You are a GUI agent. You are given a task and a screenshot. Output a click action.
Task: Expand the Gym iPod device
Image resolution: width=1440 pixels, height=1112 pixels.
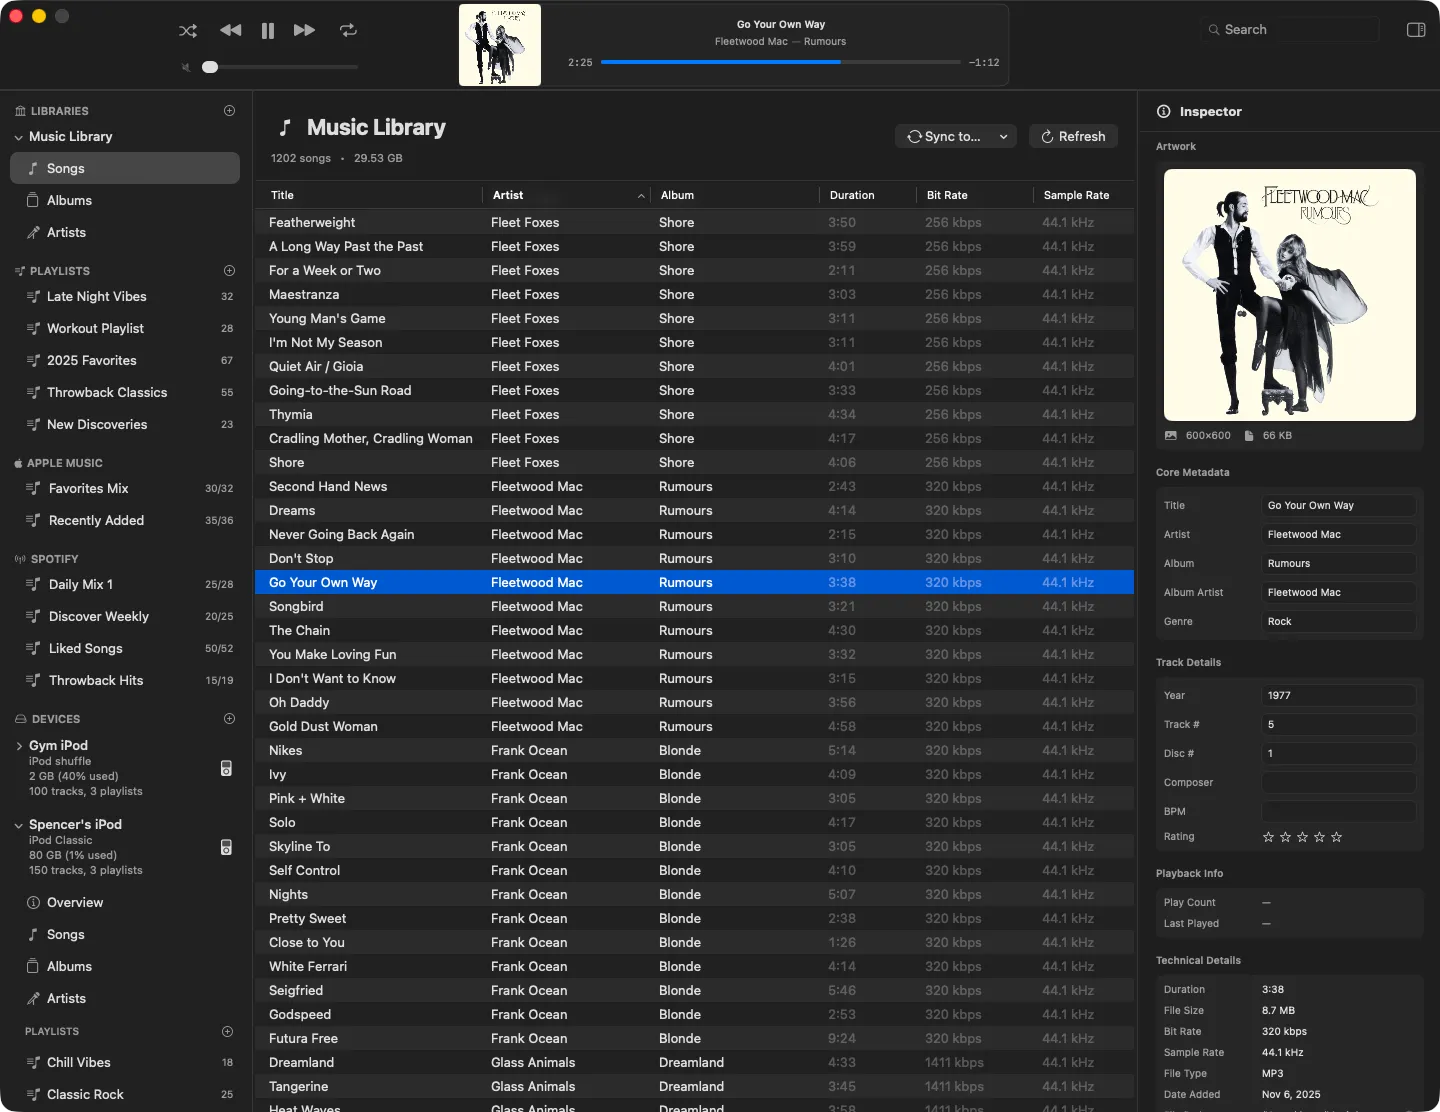tap(19, 746)
